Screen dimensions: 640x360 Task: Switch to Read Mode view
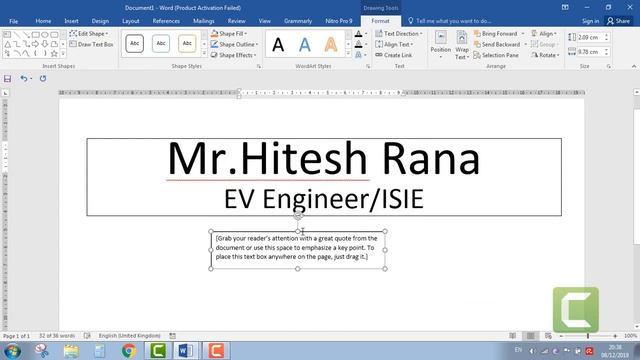coord(512,336)
